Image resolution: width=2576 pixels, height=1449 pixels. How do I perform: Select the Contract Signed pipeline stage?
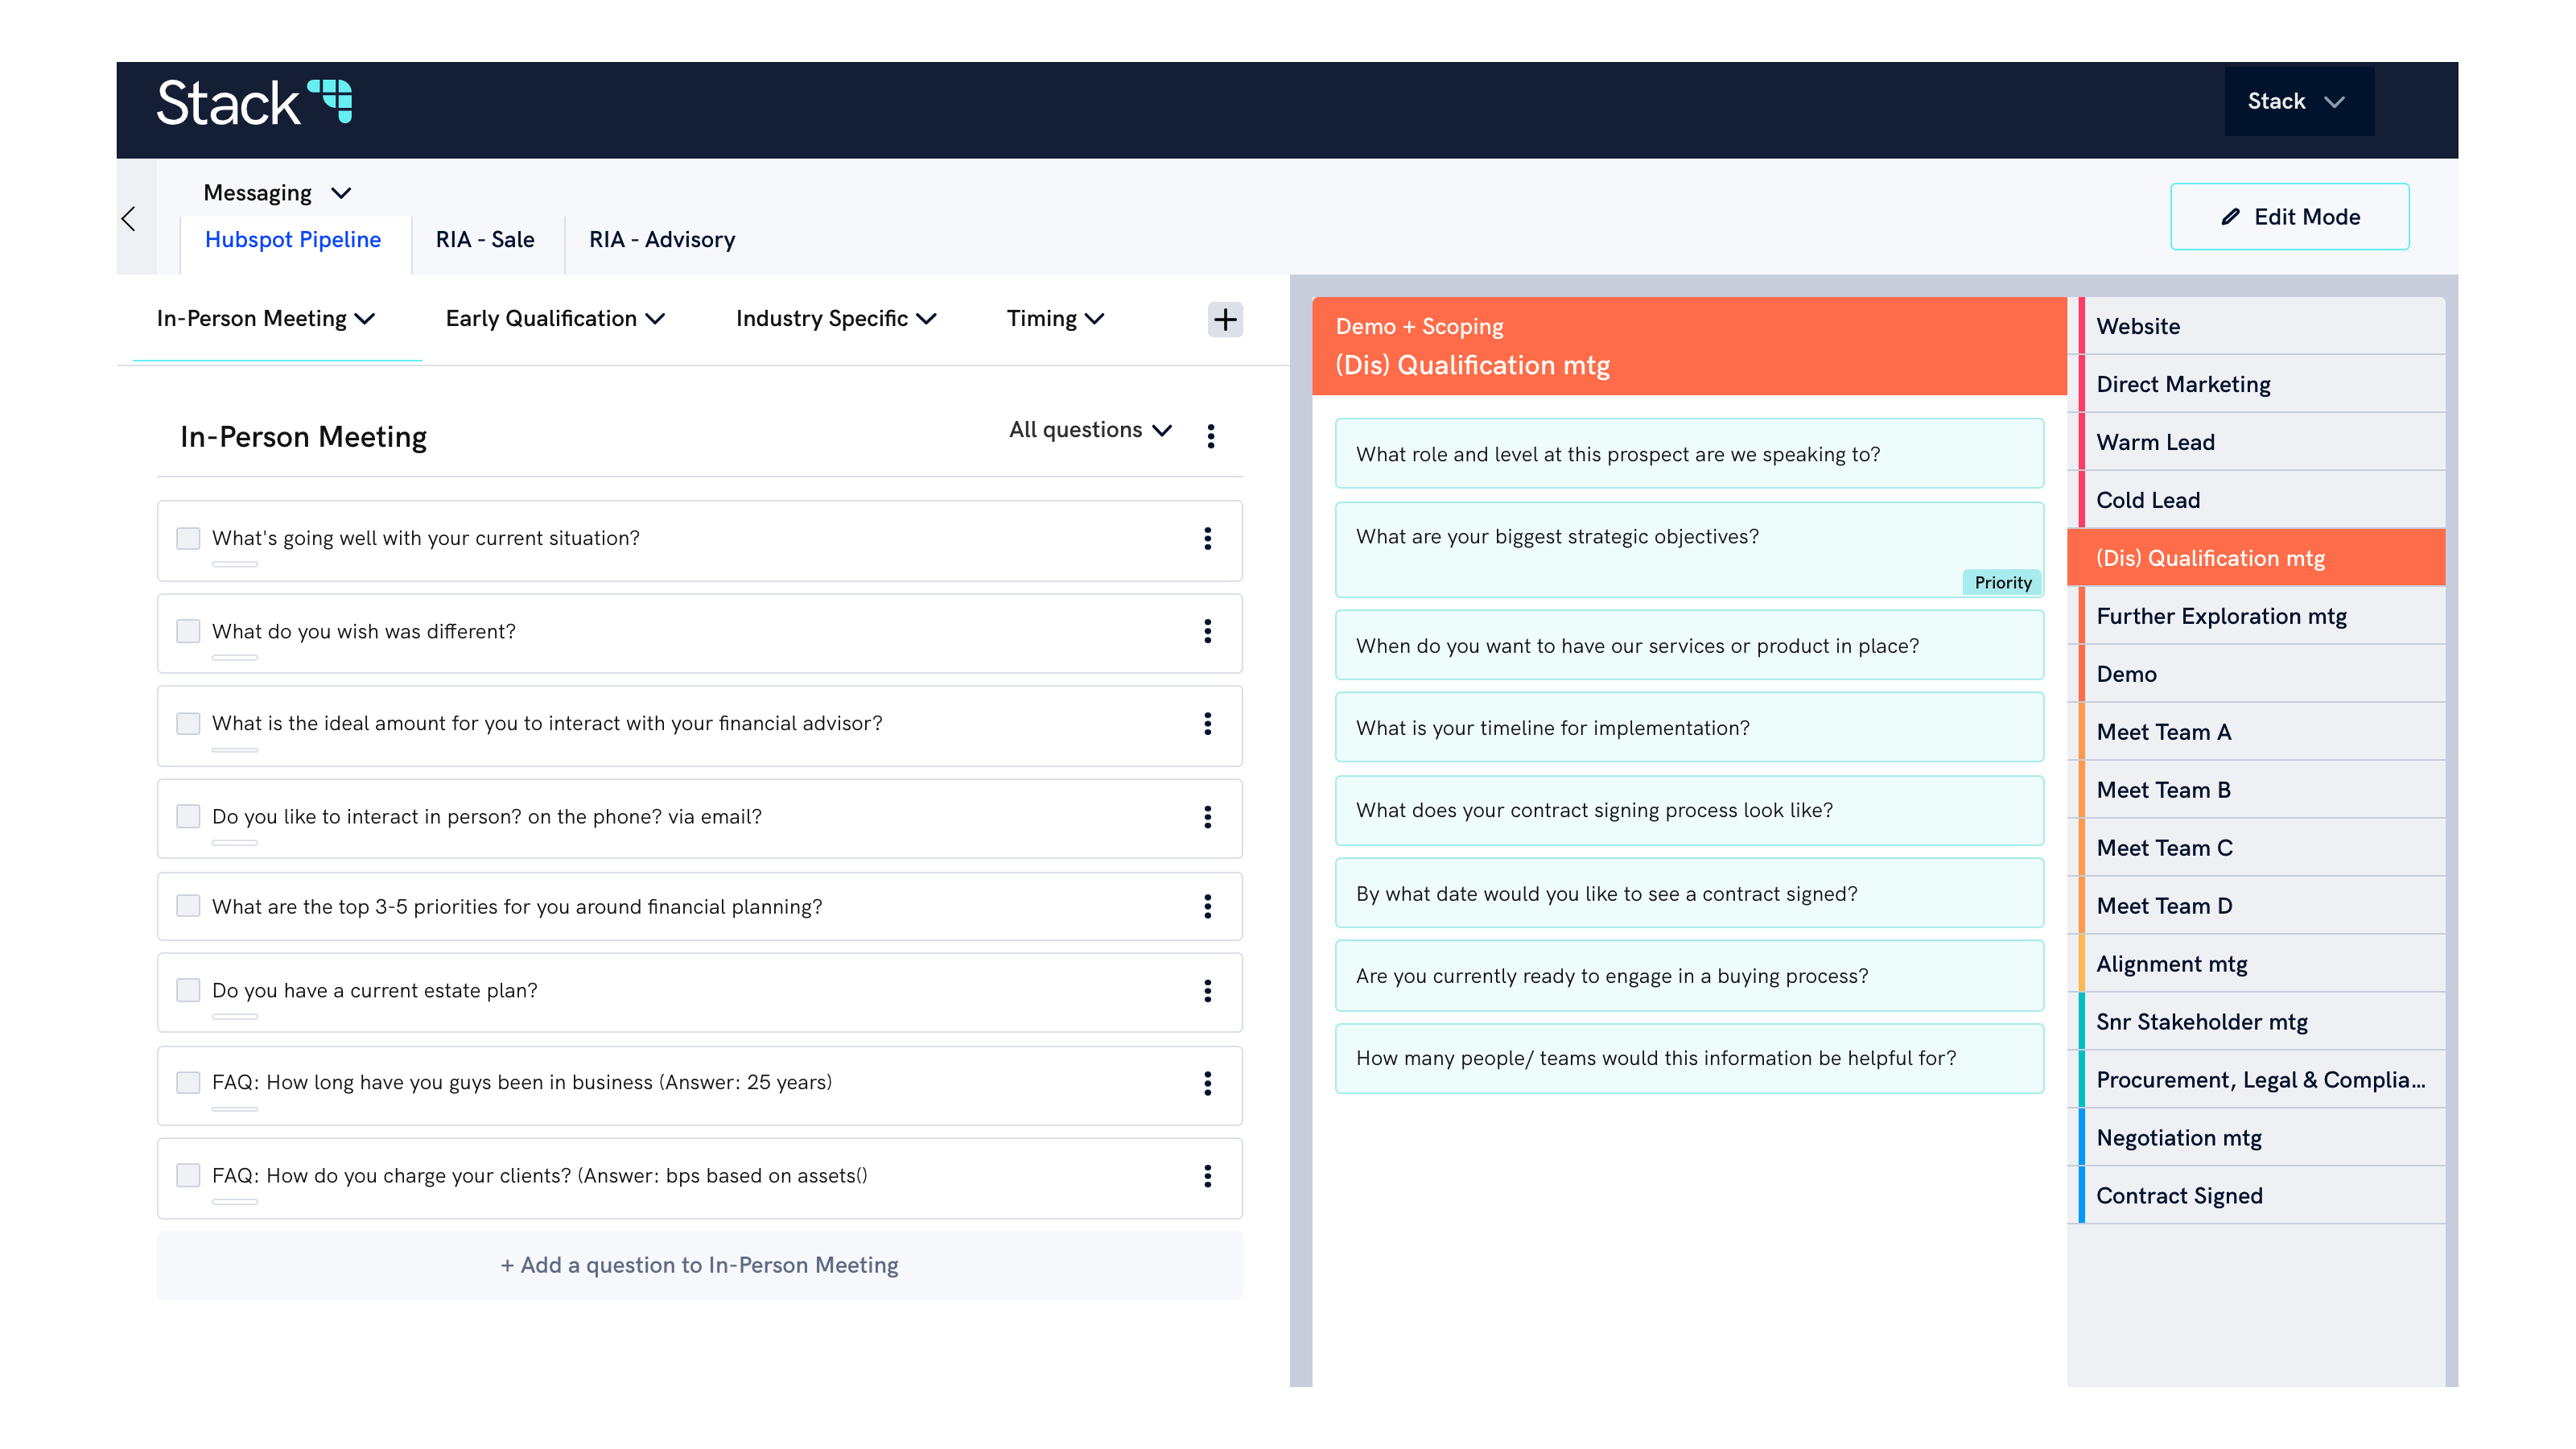(x=2180, y=1195)
